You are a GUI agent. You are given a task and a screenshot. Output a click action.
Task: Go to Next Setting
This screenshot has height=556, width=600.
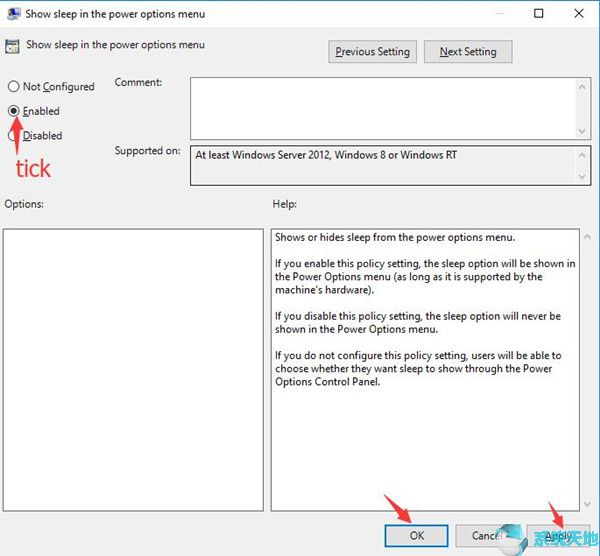468,52
